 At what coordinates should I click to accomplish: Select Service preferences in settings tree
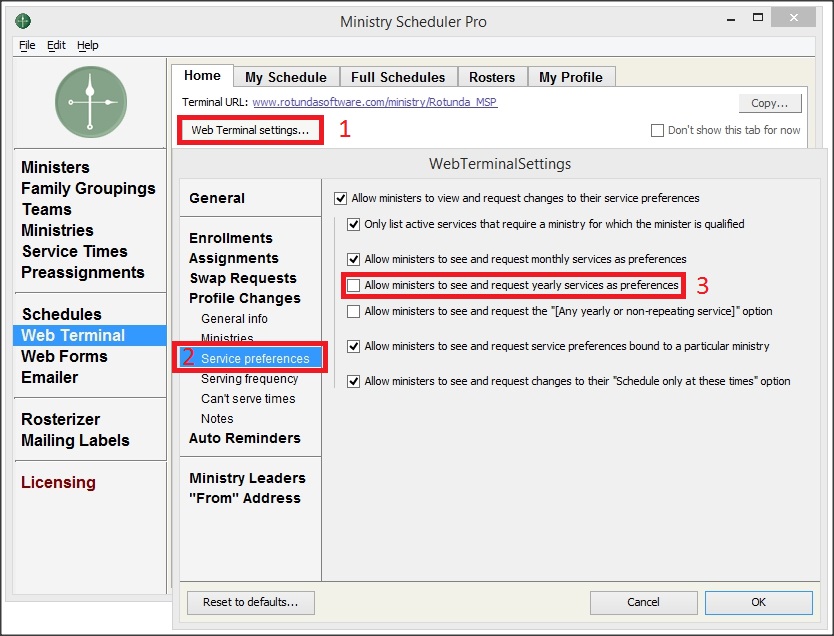[x=254, y=358]
